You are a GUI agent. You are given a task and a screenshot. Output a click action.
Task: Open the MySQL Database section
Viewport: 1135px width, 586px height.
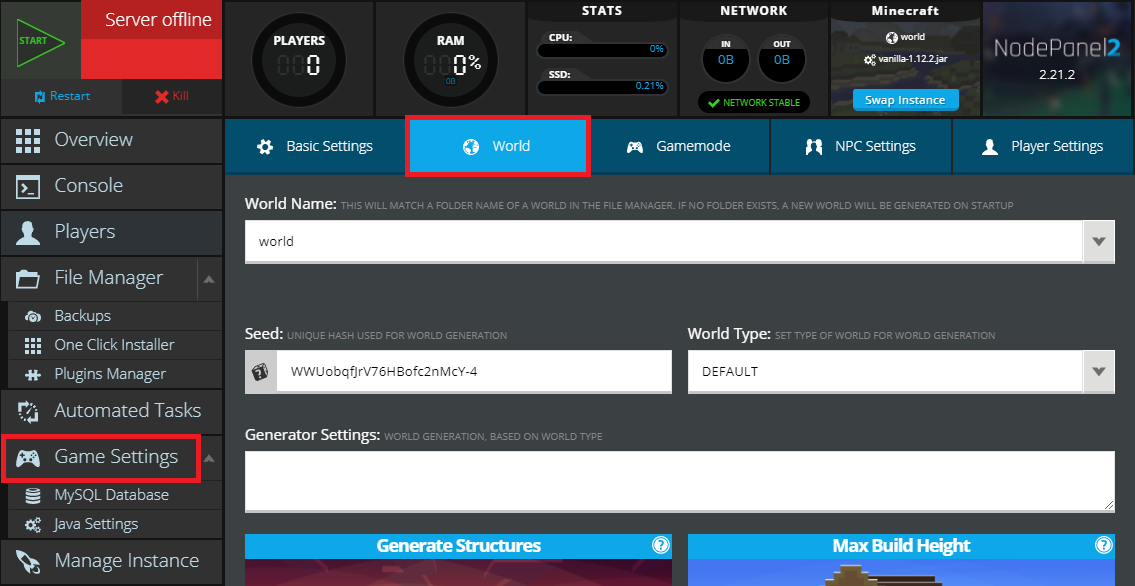pos(33,494)
